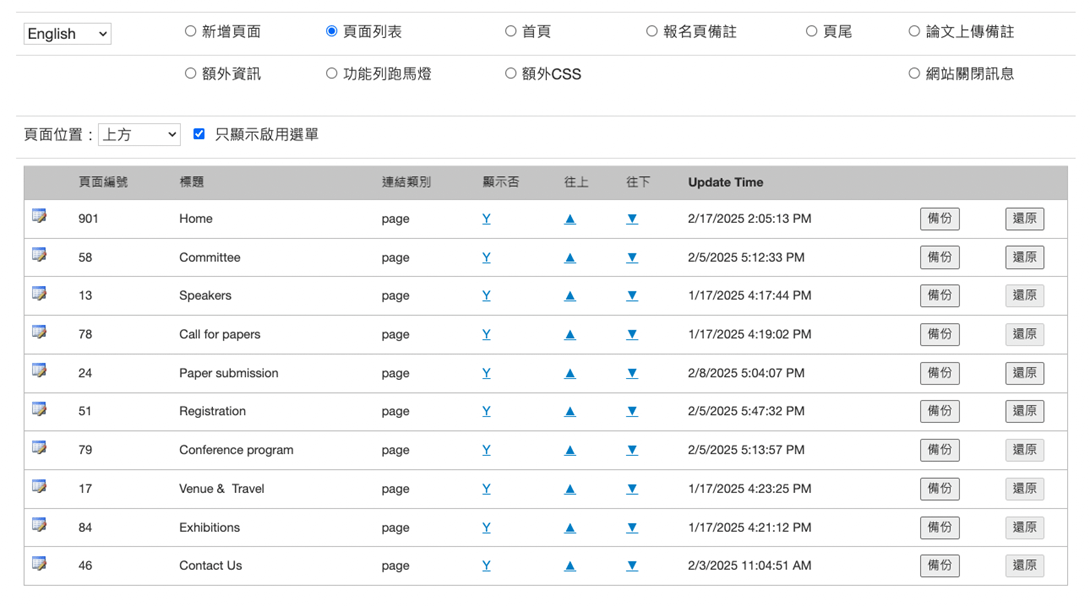Select the 額外CSS radio option
1090x606 pixels.
click(x=511, y=74)
